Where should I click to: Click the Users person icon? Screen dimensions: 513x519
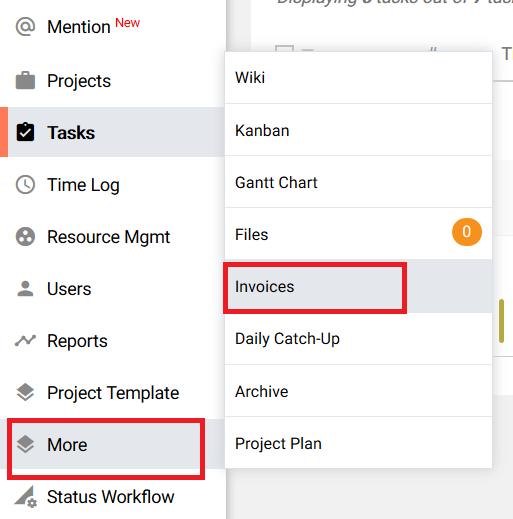(x=25, y=289)
